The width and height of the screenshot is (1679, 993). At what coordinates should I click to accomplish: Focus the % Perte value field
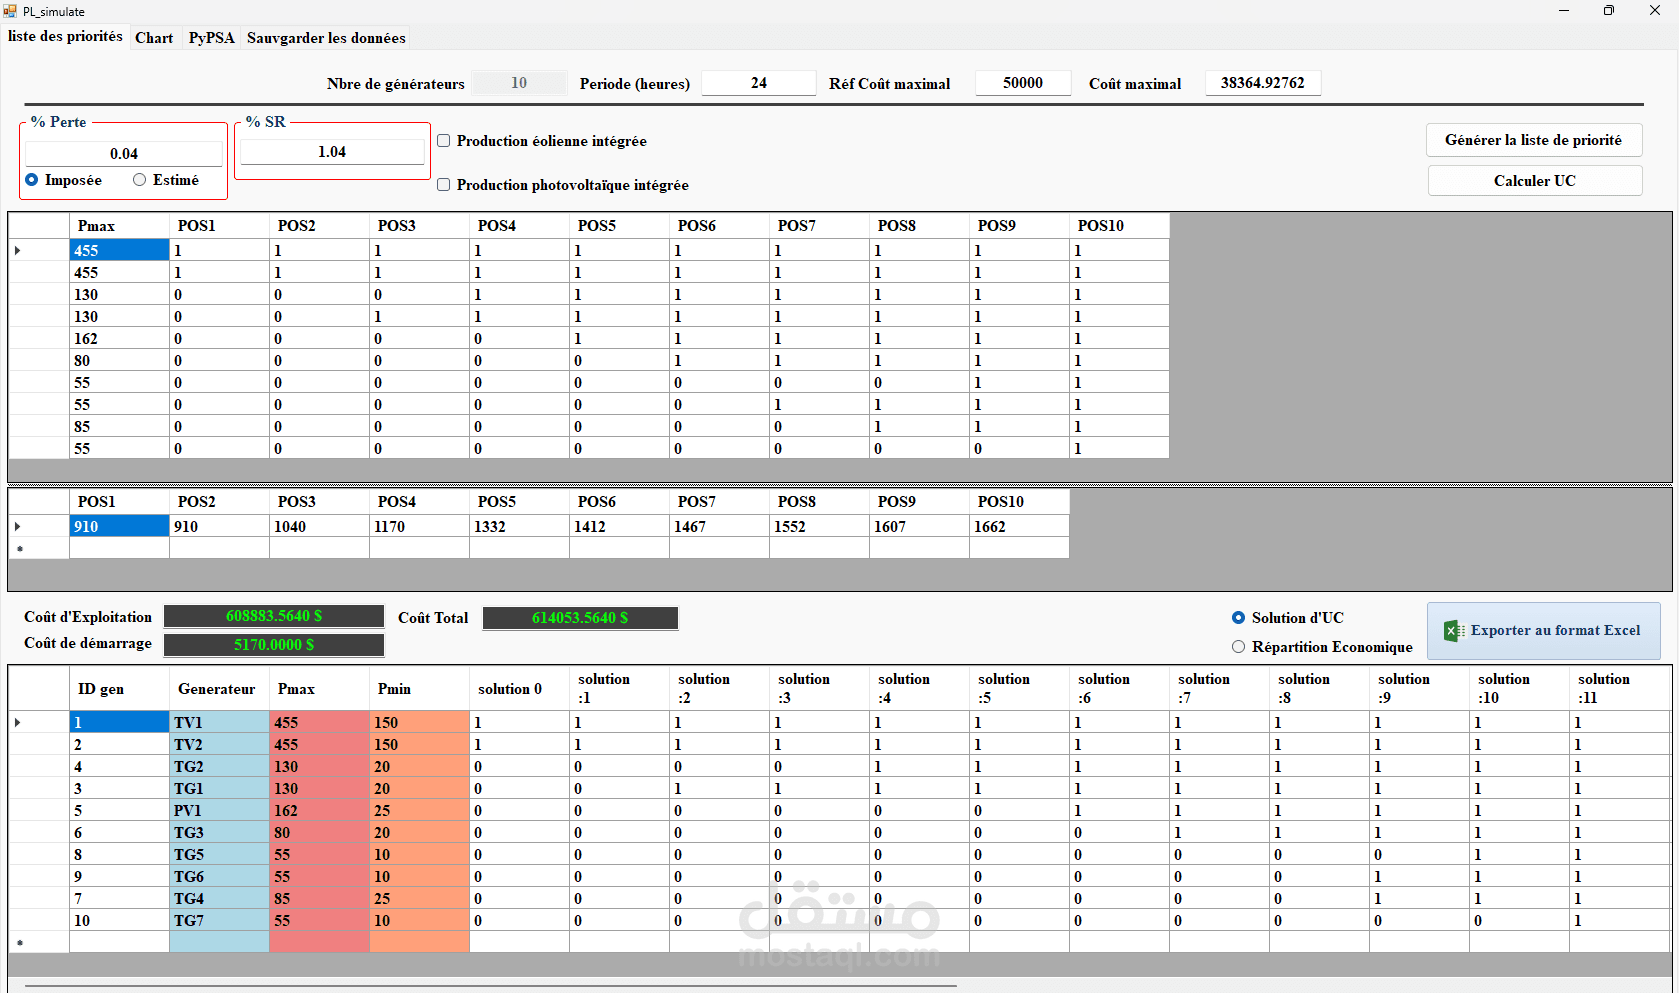click(x=124, y=153)
